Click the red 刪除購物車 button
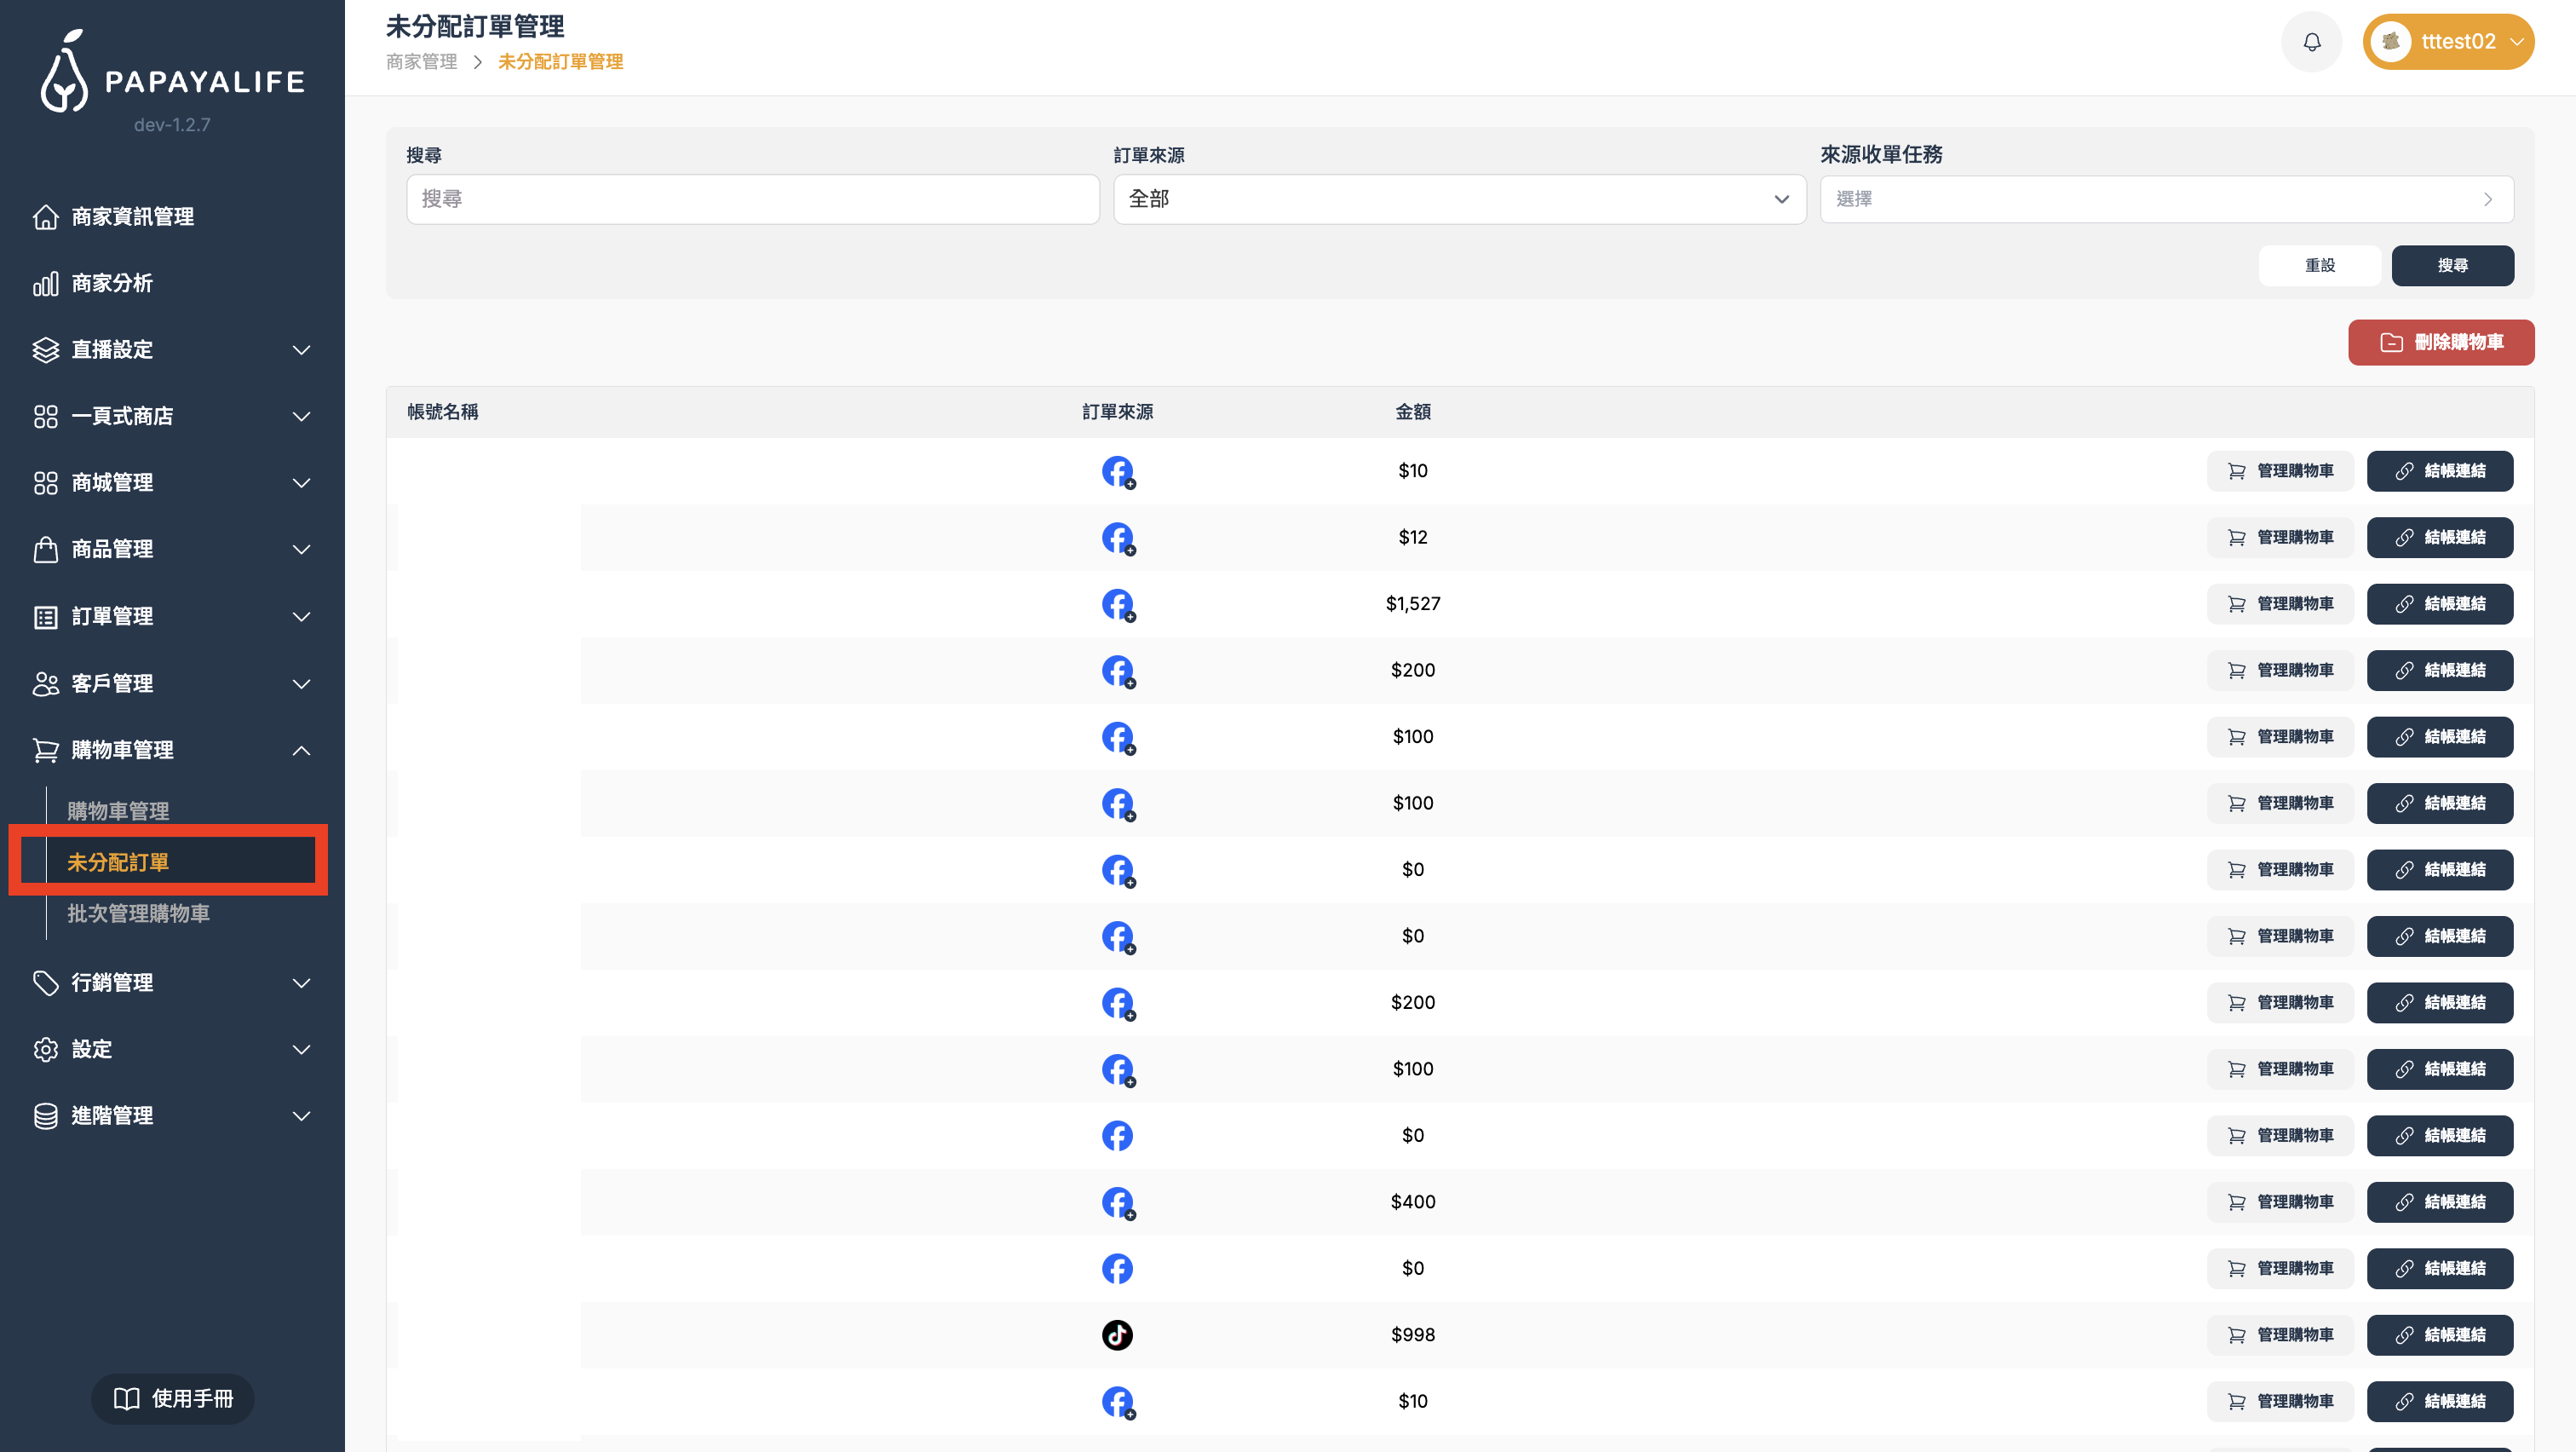2576x1452 pixels. [2440, 342]
